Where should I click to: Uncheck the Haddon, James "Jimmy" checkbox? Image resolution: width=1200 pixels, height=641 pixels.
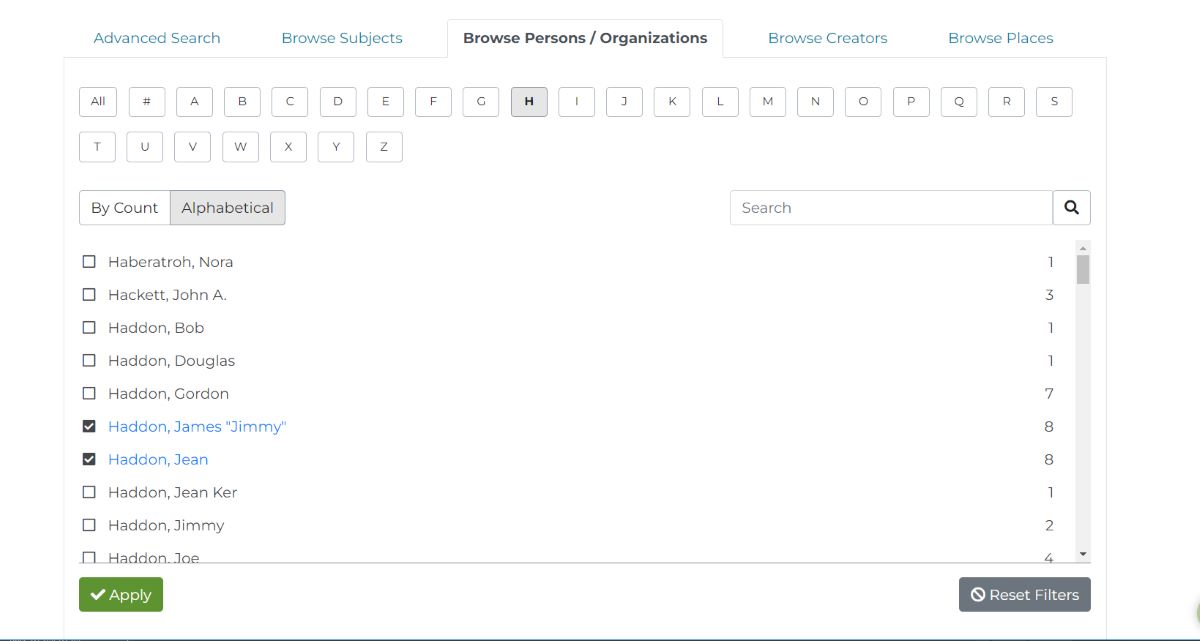(89, 427)
